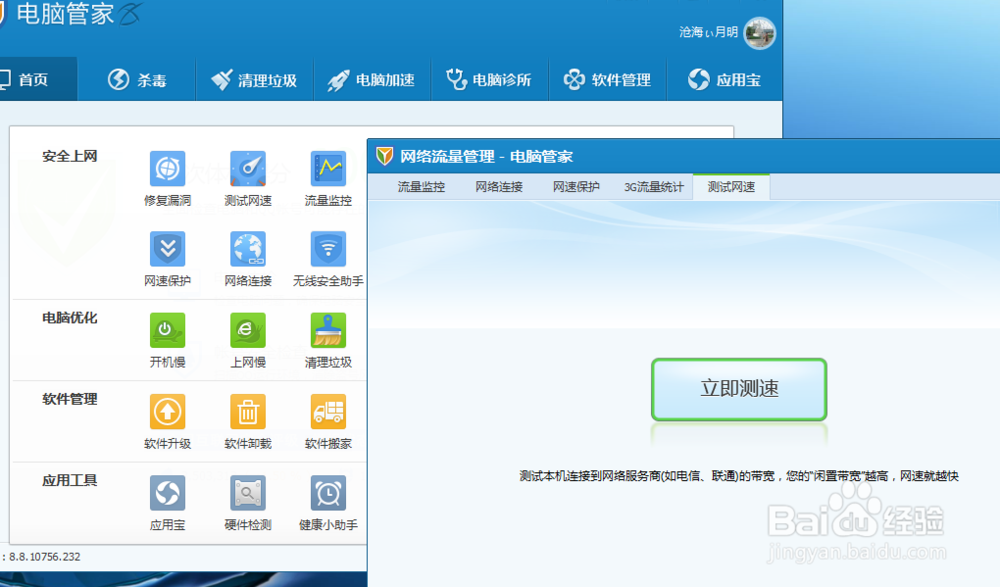Open the 修复漏洞 vulnerability repair icon

tap(168, 168)
